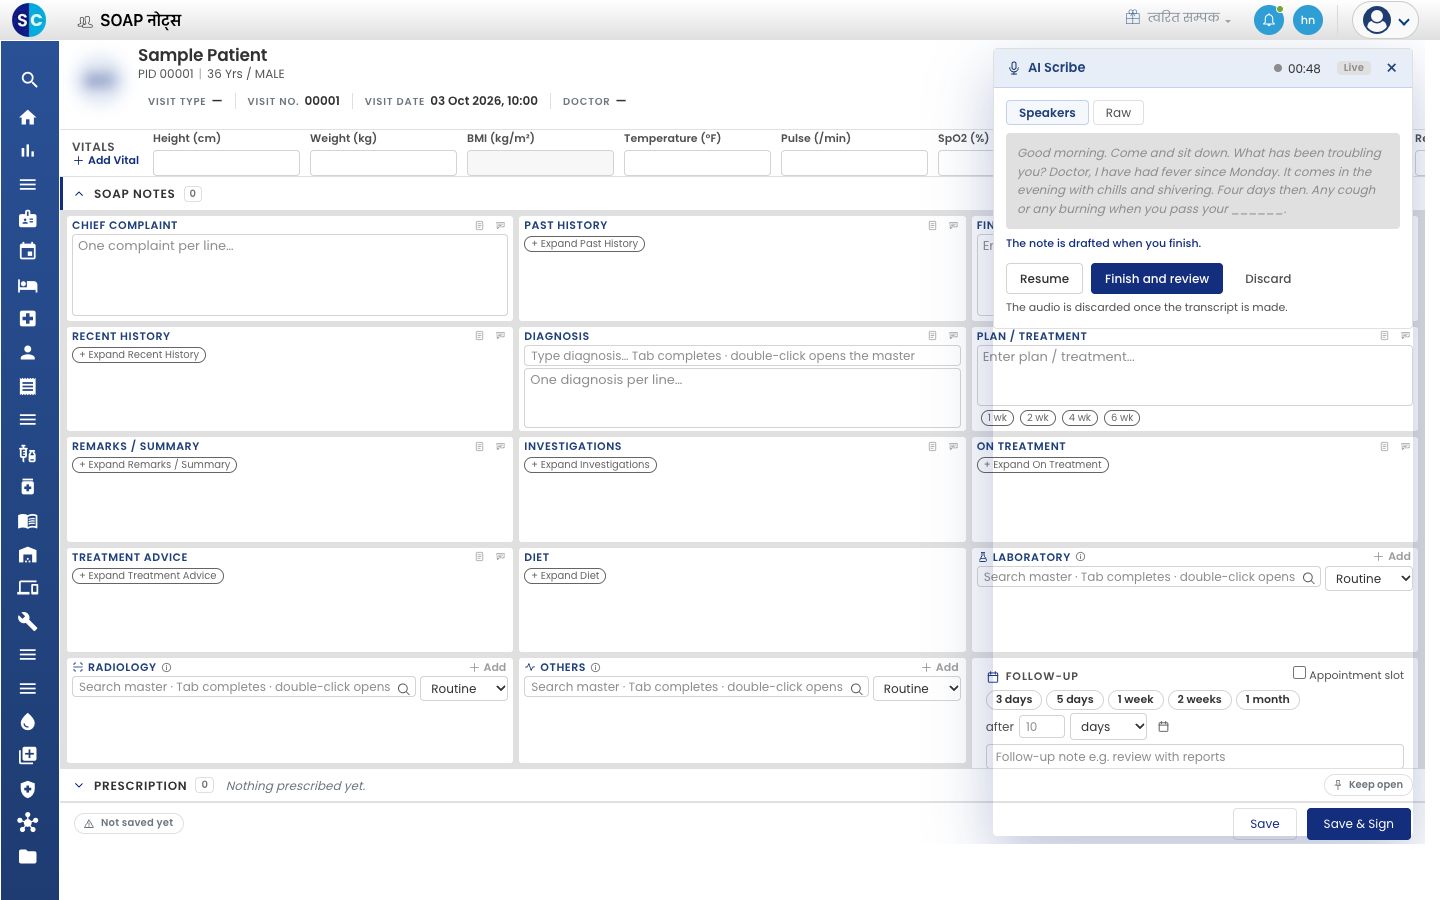Click the notification bell icon
The height and width of the screenshot is (900, 1440).
[1268, 20]
